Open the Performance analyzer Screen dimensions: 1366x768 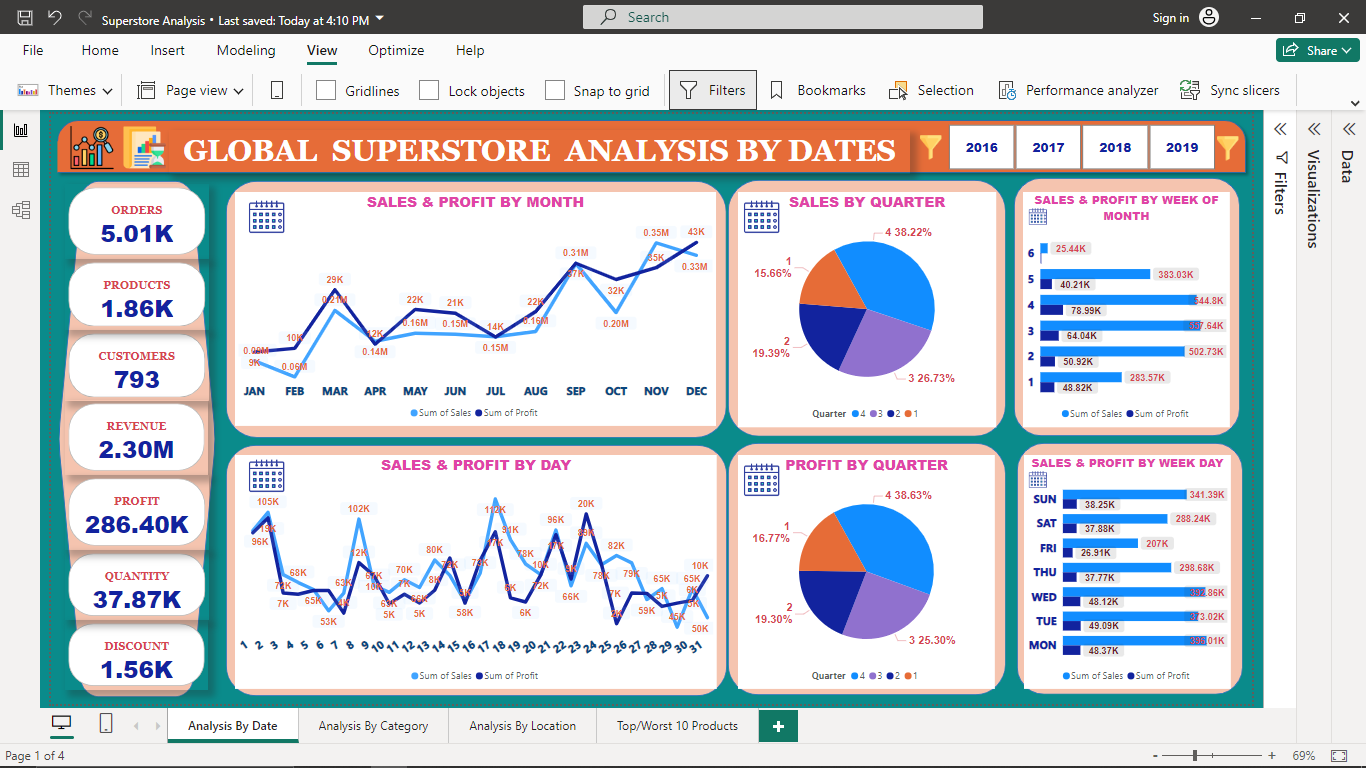point(1078,90)
